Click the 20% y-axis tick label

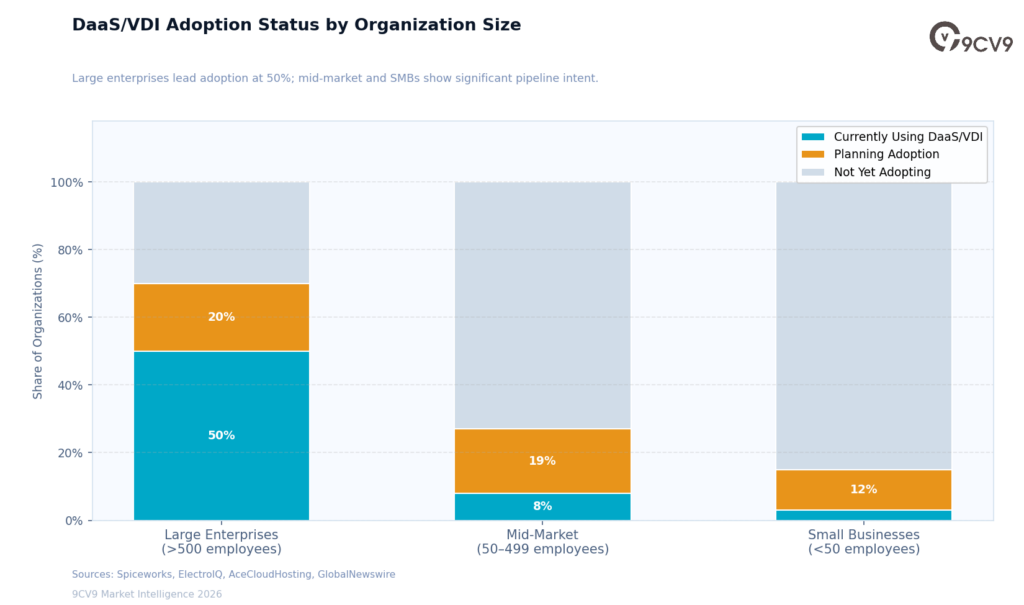[70, 453]
